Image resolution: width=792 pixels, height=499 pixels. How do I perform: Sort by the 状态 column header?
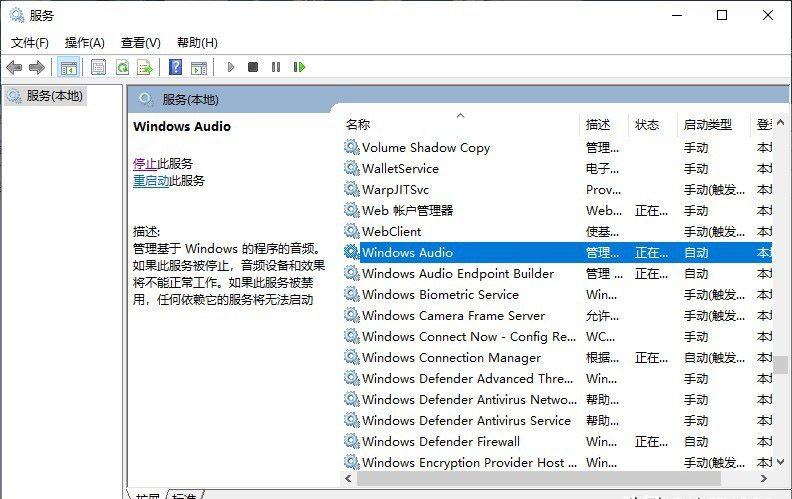(x=653, y=124)
